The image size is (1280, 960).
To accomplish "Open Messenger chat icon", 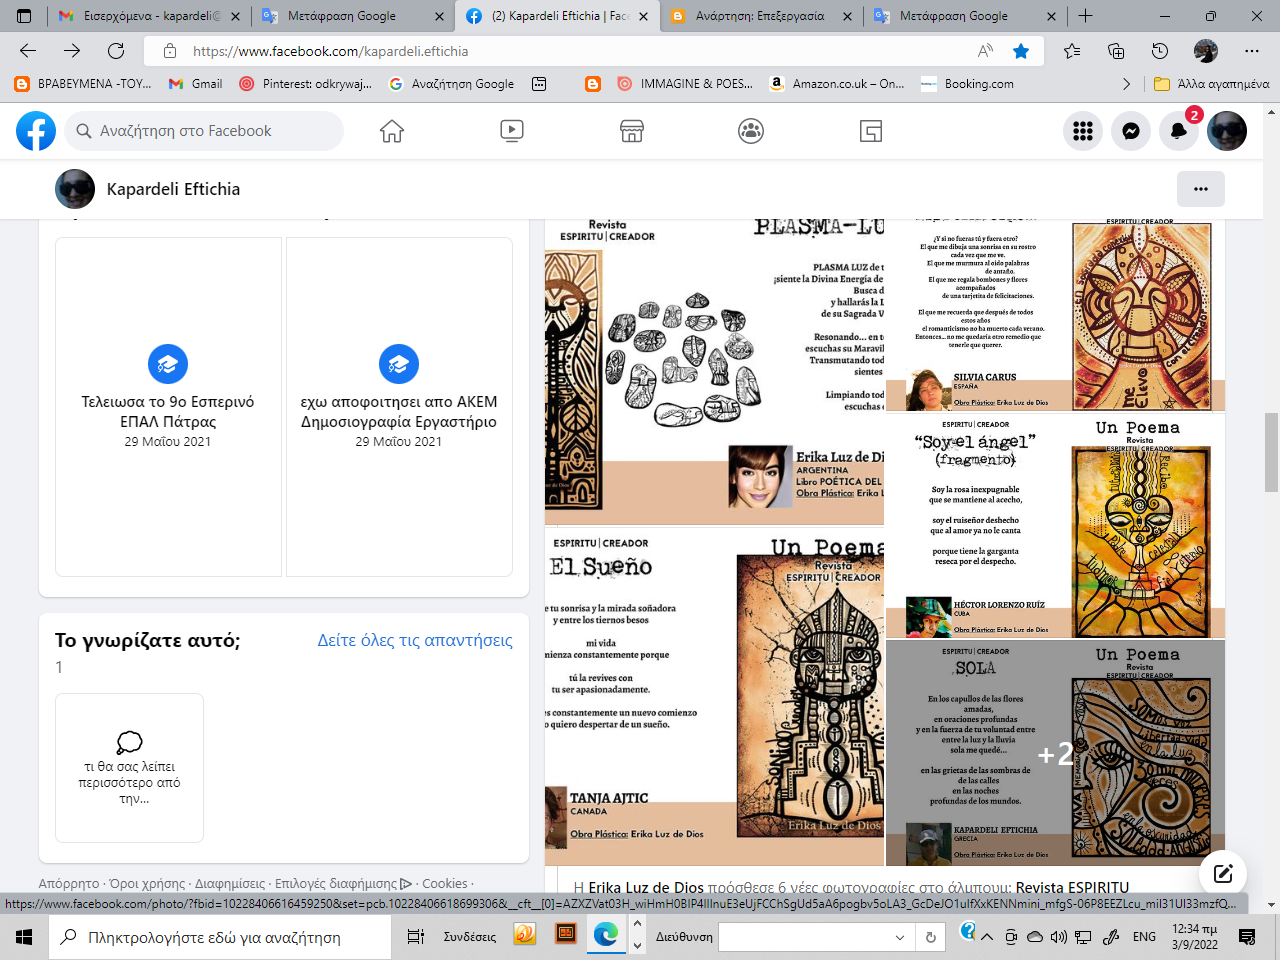I will point(1131,131).
